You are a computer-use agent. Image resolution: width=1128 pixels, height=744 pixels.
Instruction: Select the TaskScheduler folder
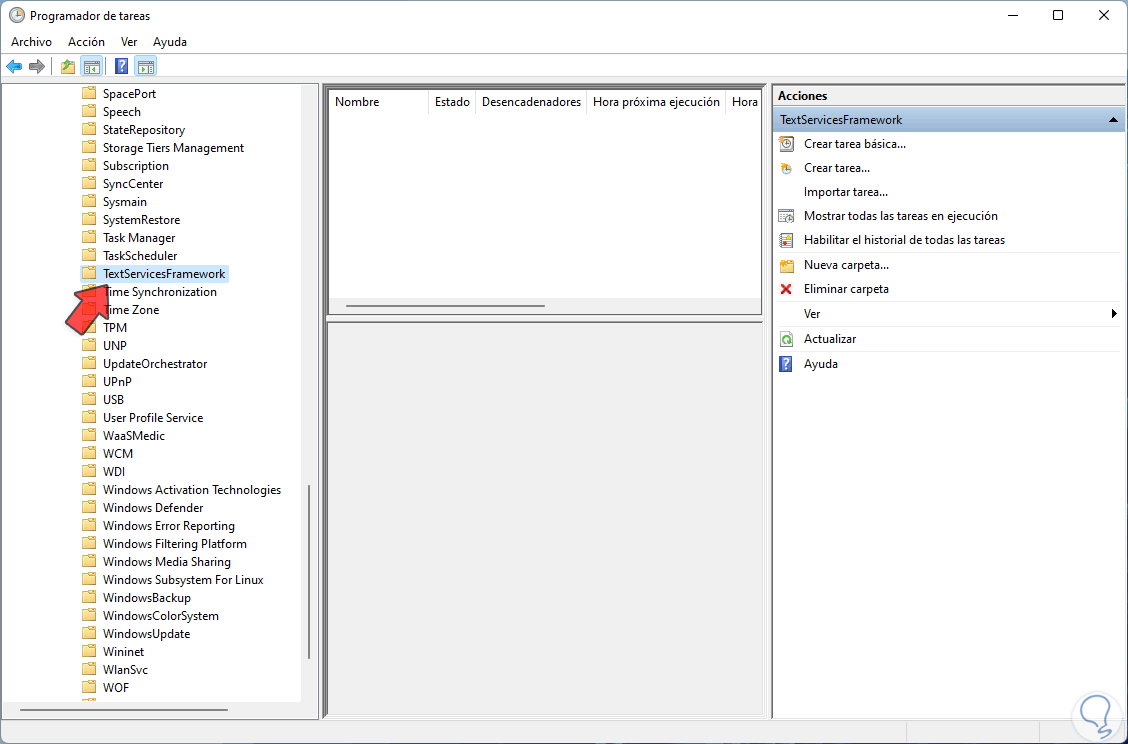(140, 255)
